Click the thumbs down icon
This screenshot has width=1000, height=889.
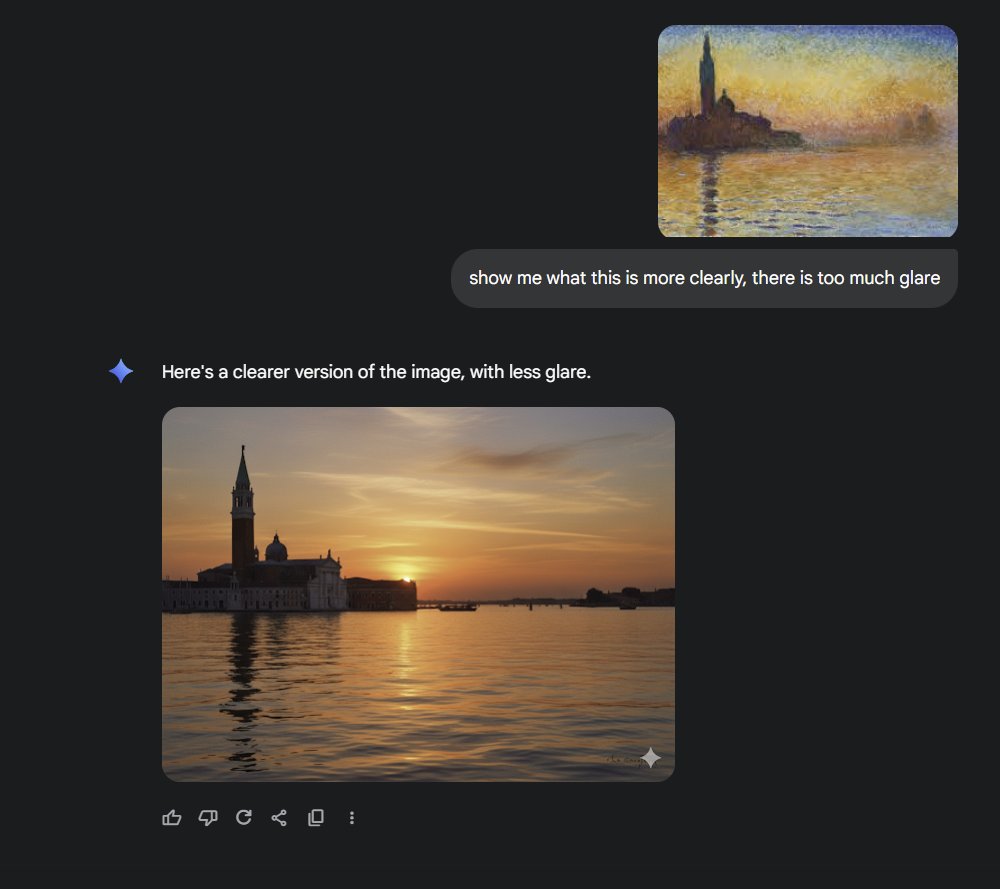208,818
